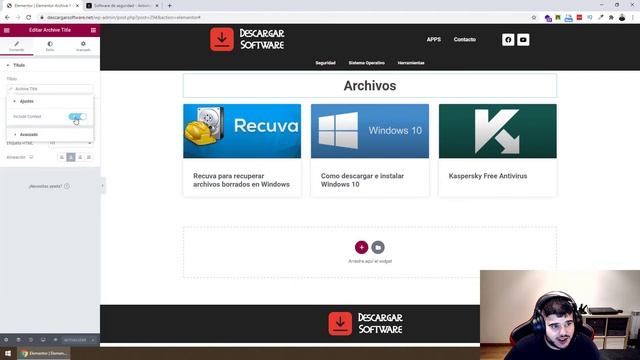Image resolution: width=640 pixels, height=360 pixels.
Task: Align the title to the right
Action: (80, 157)
